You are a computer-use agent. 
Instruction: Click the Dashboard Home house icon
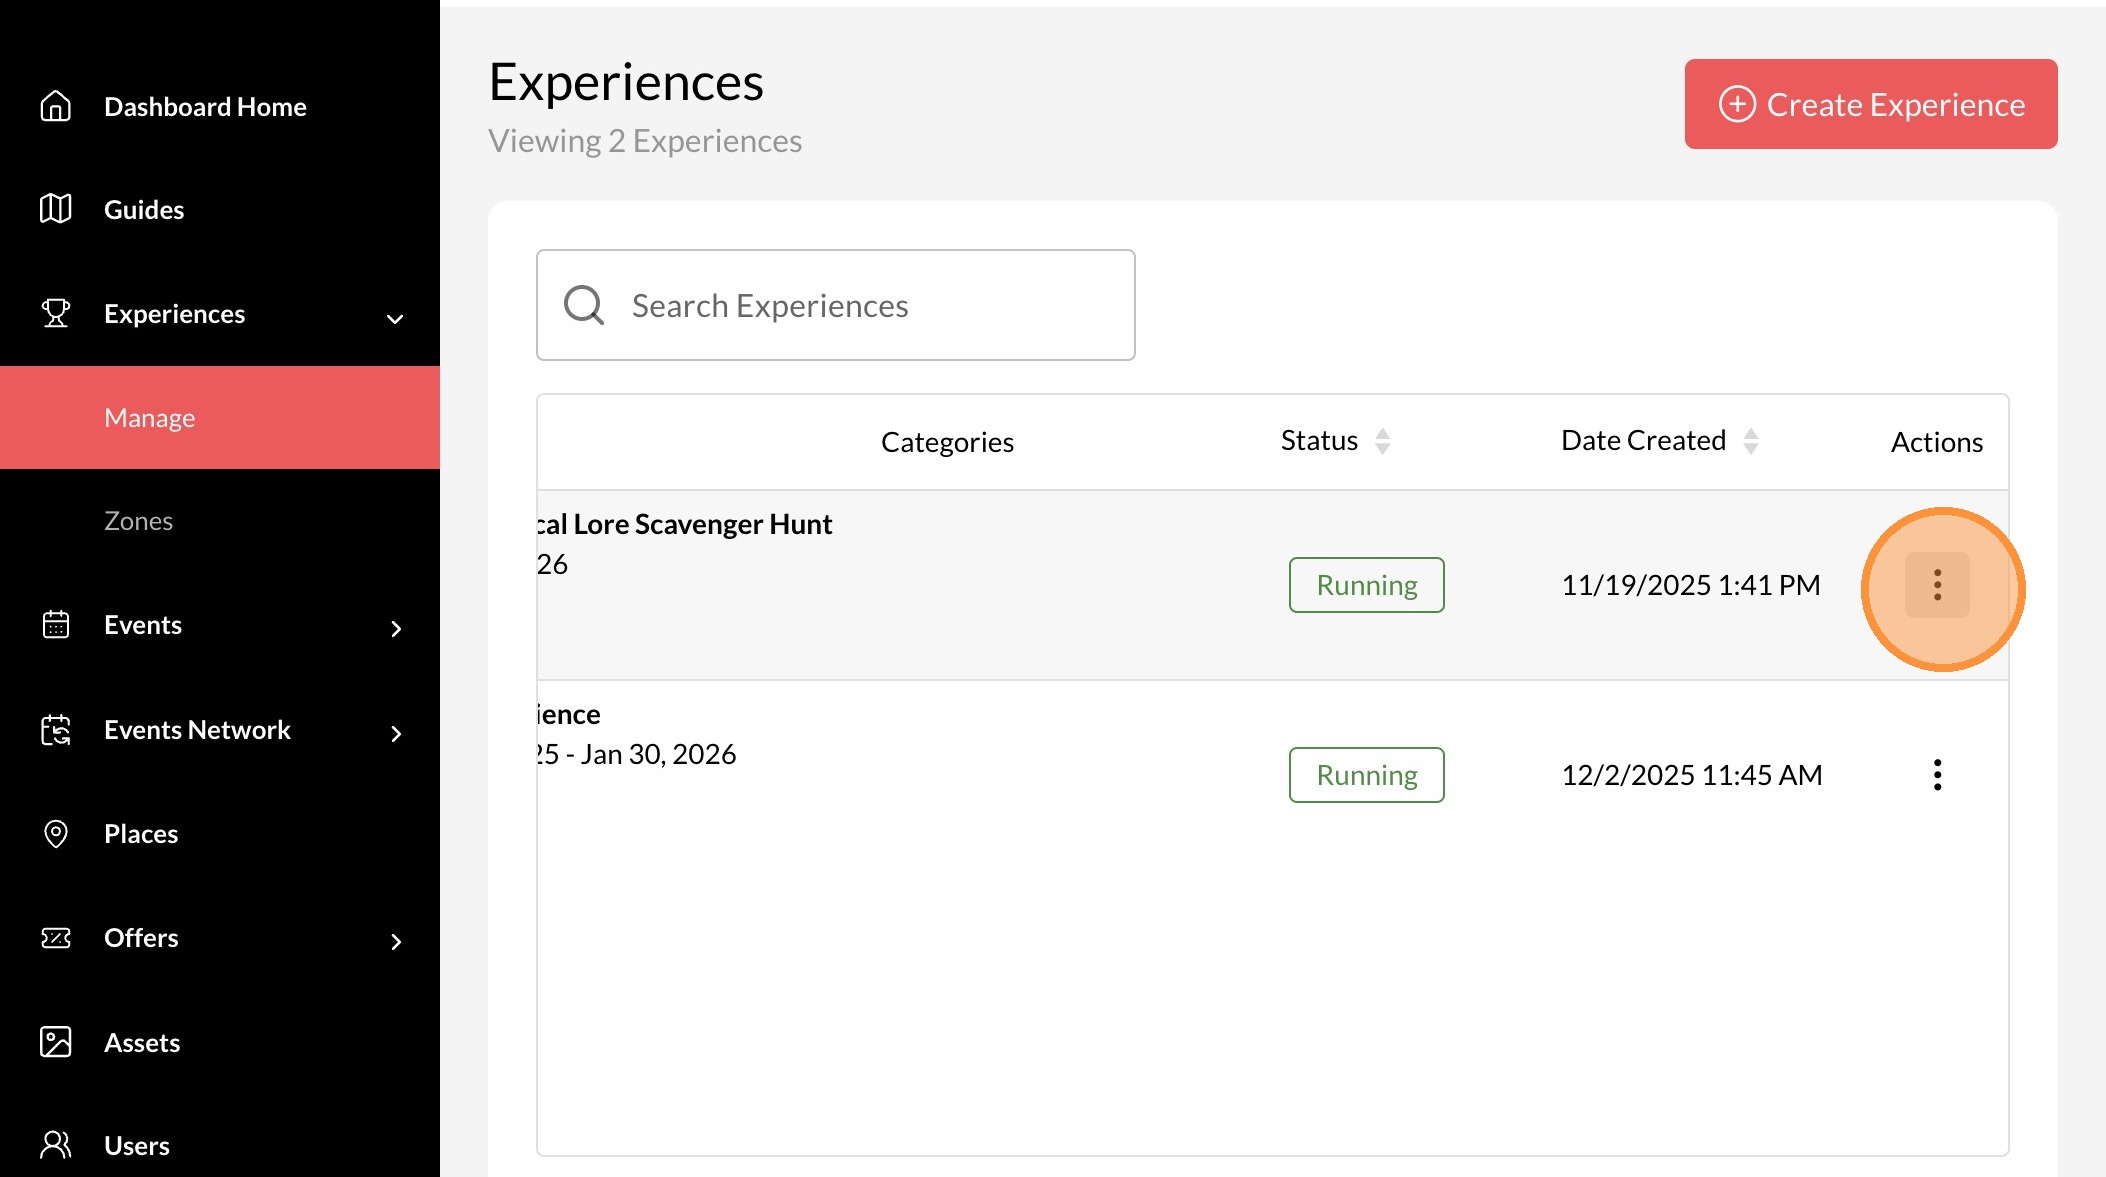tap(56, 106)
